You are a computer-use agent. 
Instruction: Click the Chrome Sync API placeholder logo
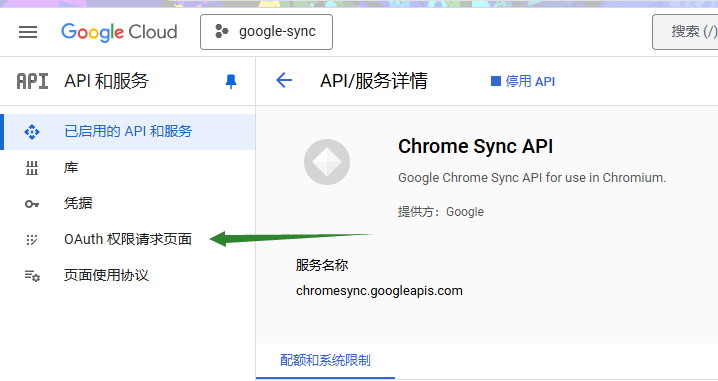(x=327, y=162)
